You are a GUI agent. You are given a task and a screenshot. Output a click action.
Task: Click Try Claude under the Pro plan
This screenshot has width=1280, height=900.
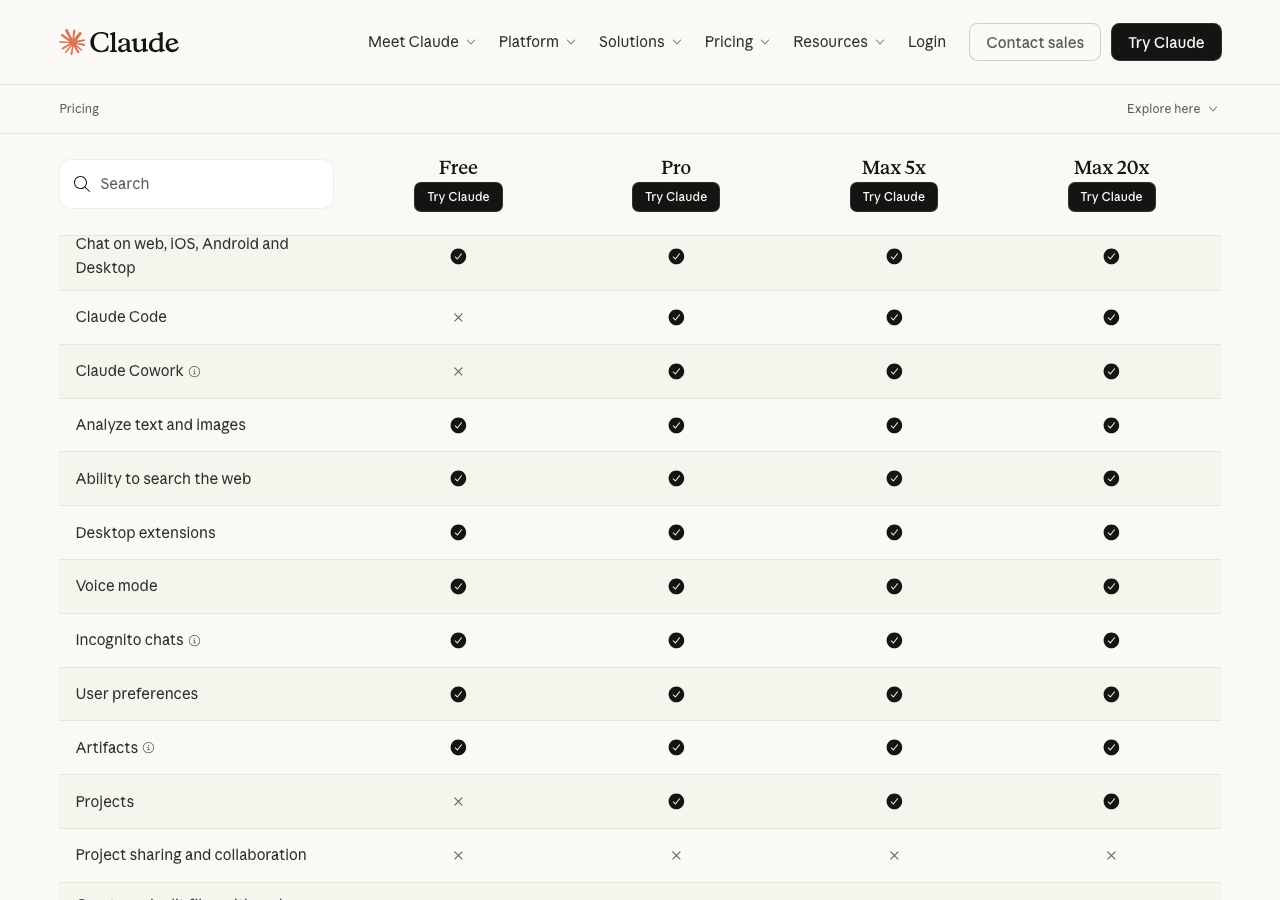[676, 197]
